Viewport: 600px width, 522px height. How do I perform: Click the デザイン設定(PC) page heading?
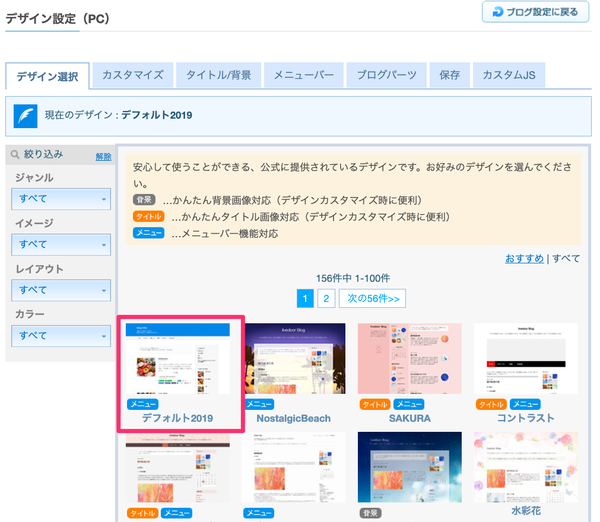(57, 18)
